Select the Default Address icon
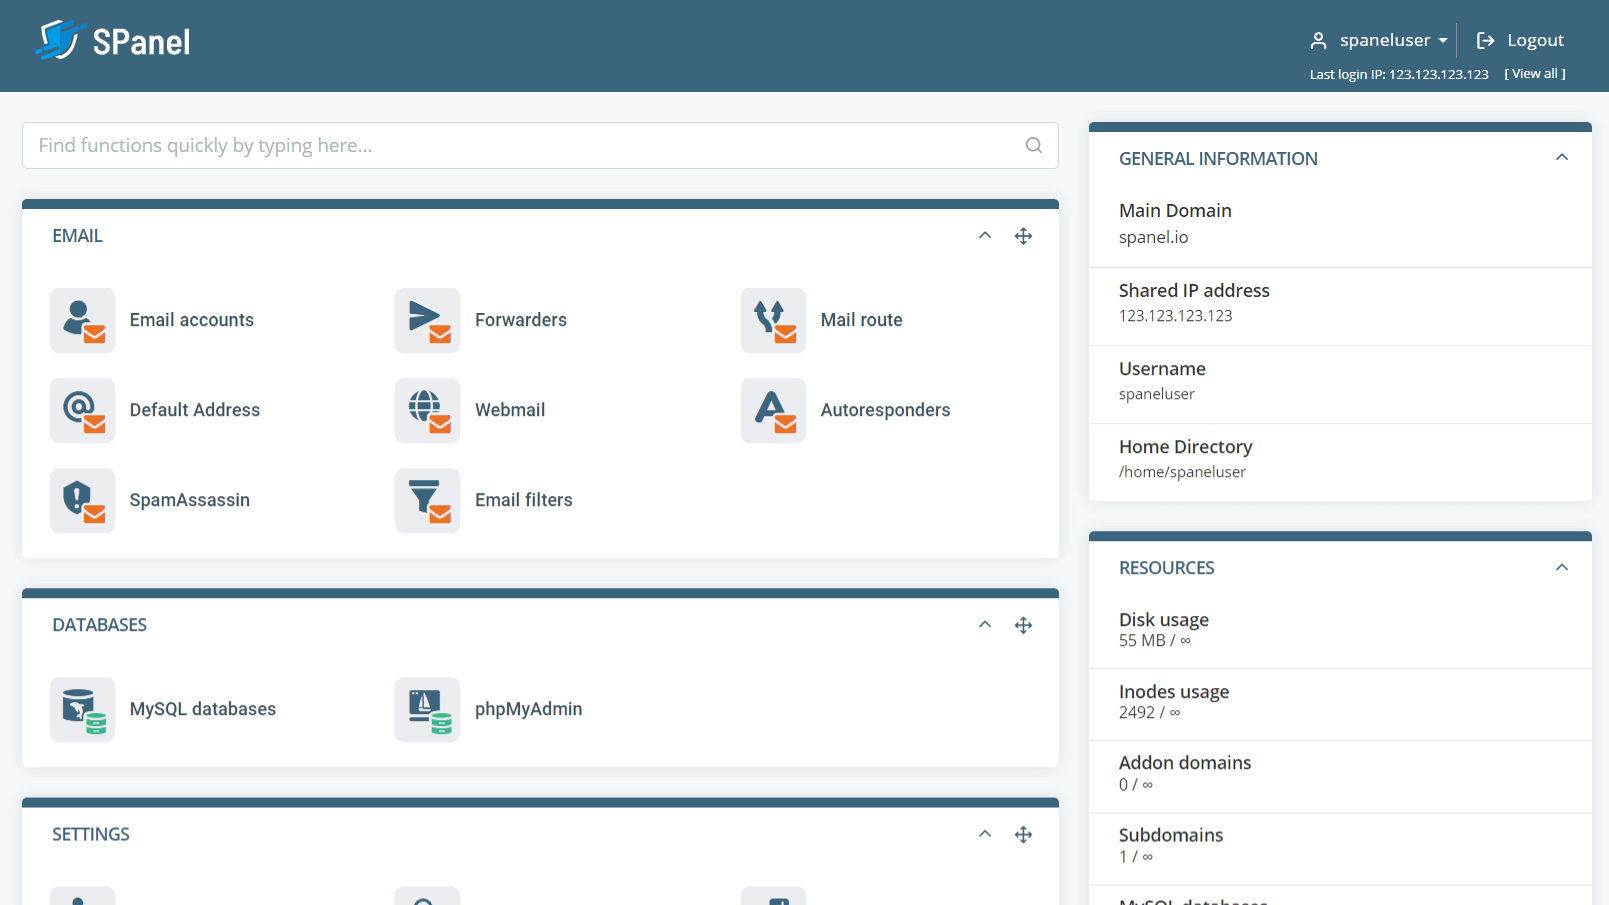Screen dimensions: 1609x905 point(82,410)
